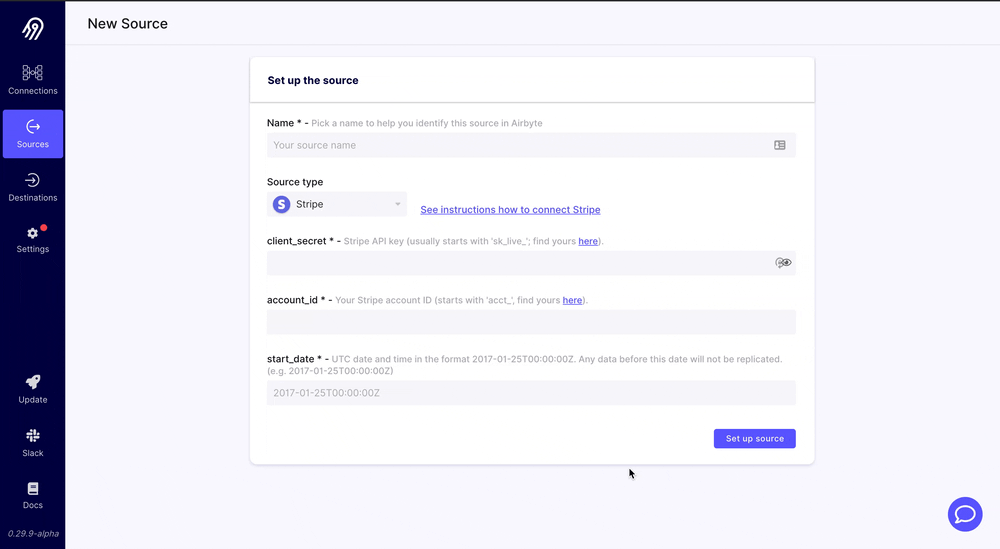Follow the account_id 'here' link
This screenshot has width=1000, height=549.
coord(572,300)
